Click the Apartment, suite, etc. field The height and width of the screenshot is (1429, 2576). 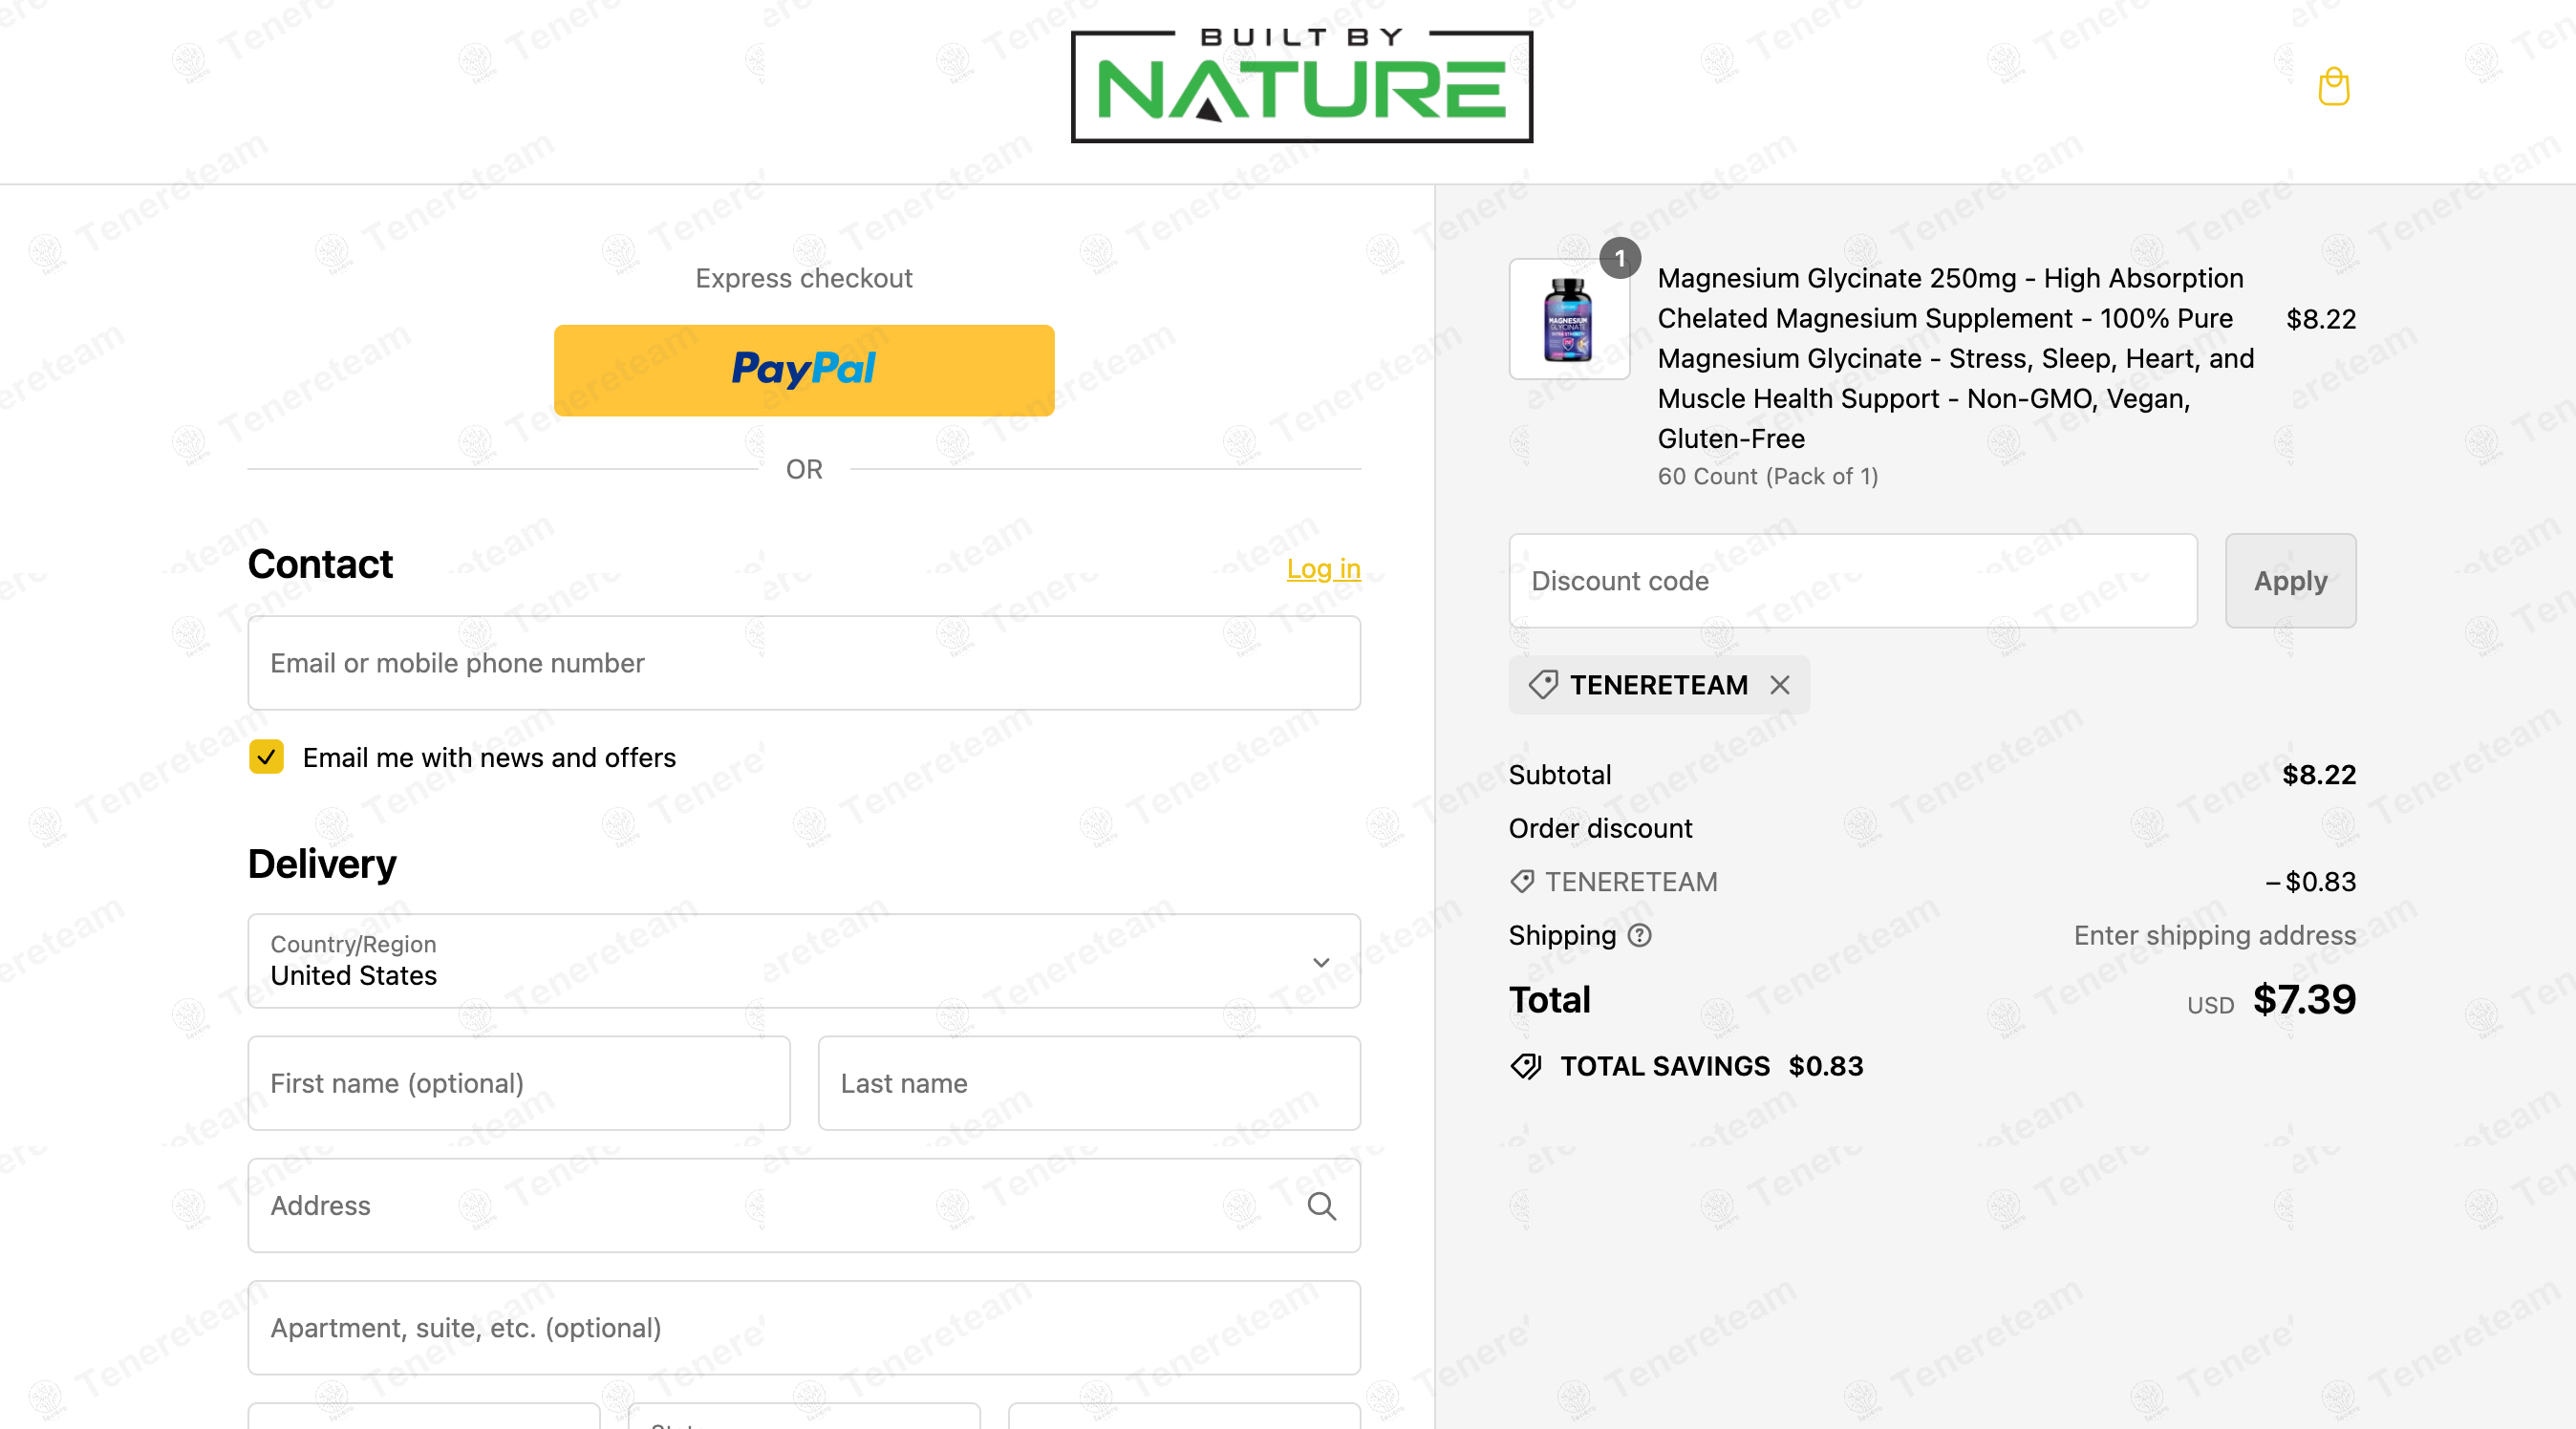click(x=804, y=1327)
